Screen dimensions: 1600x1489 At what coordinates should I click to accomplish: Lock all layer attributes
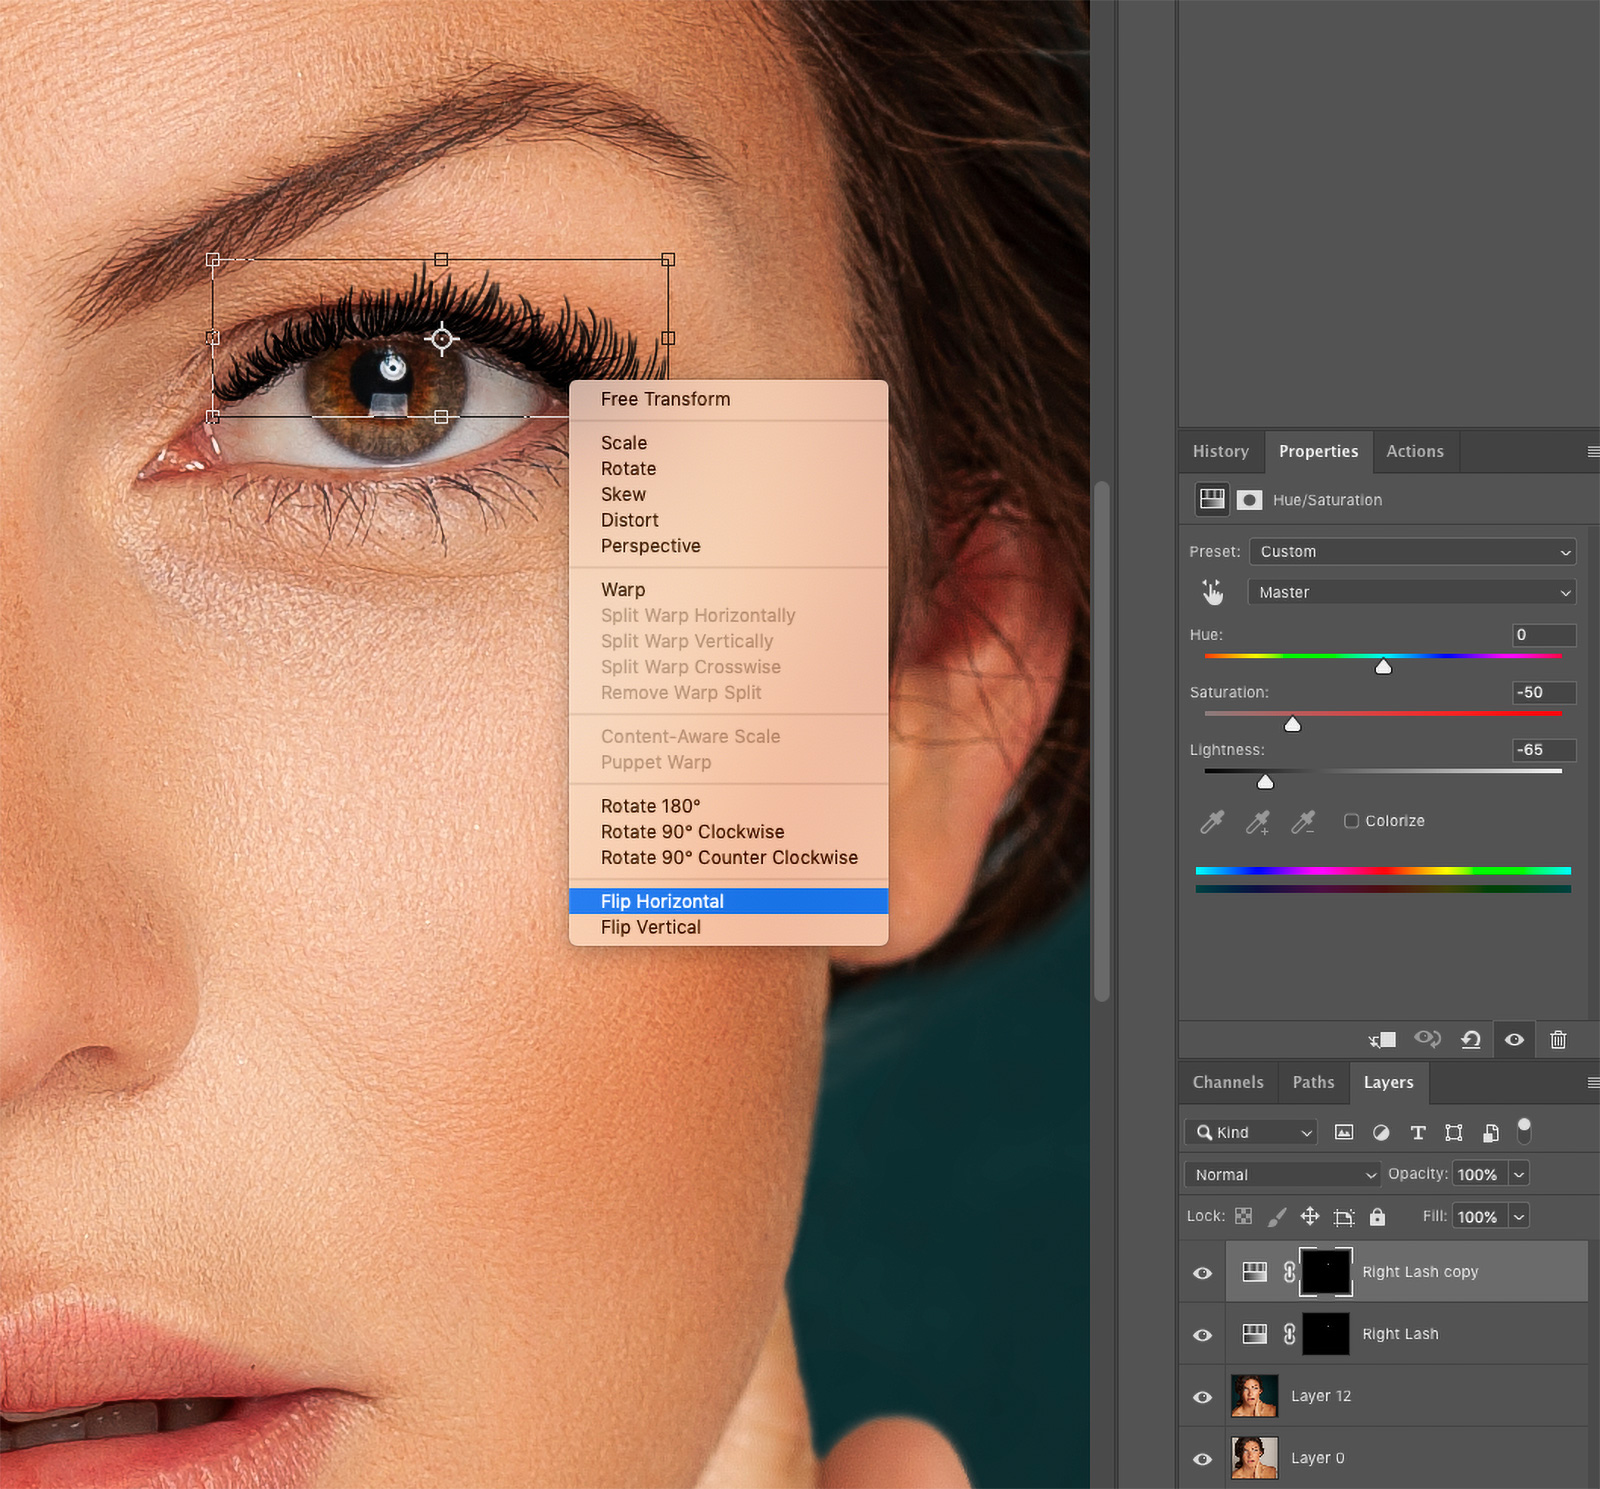click(1378, 1216)
